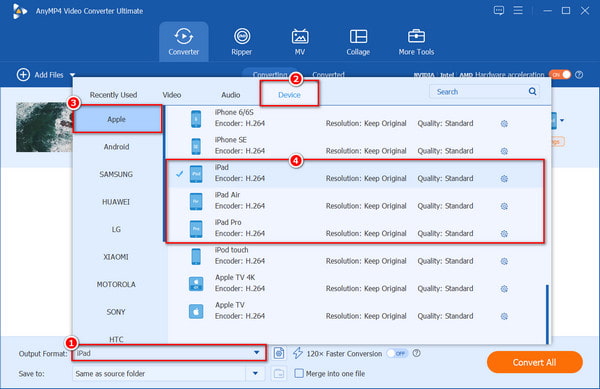The width and height of the screenshot is (600, 389).
Task: Open the hamburger menu in title bar
Action: click(x=518, y=10)
